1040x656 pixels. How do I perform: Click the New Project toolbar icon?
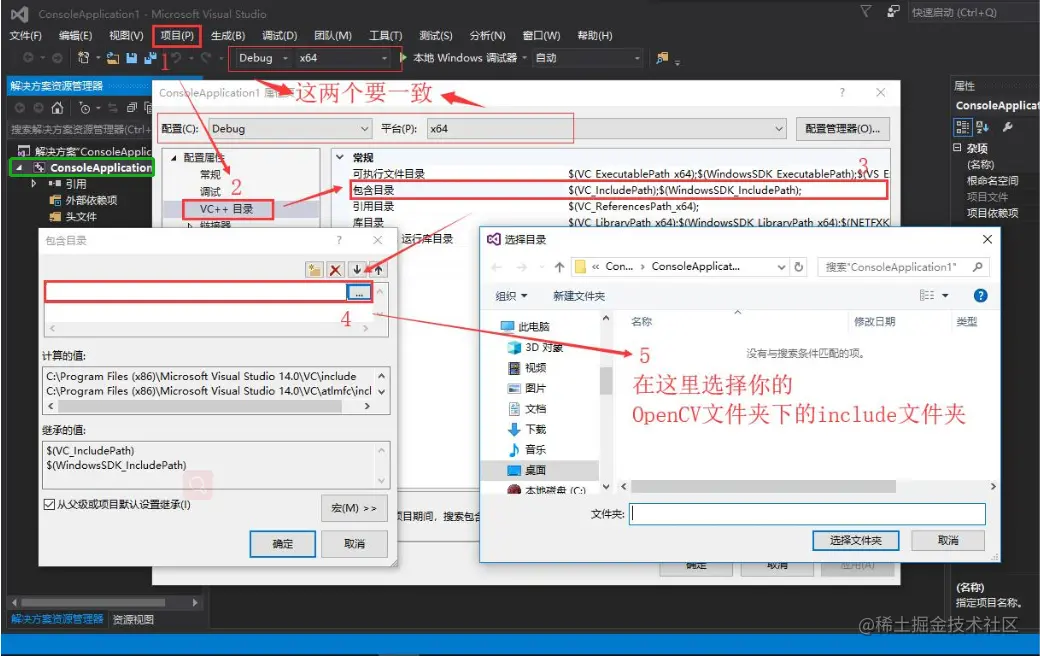click(x=83, y=58)
